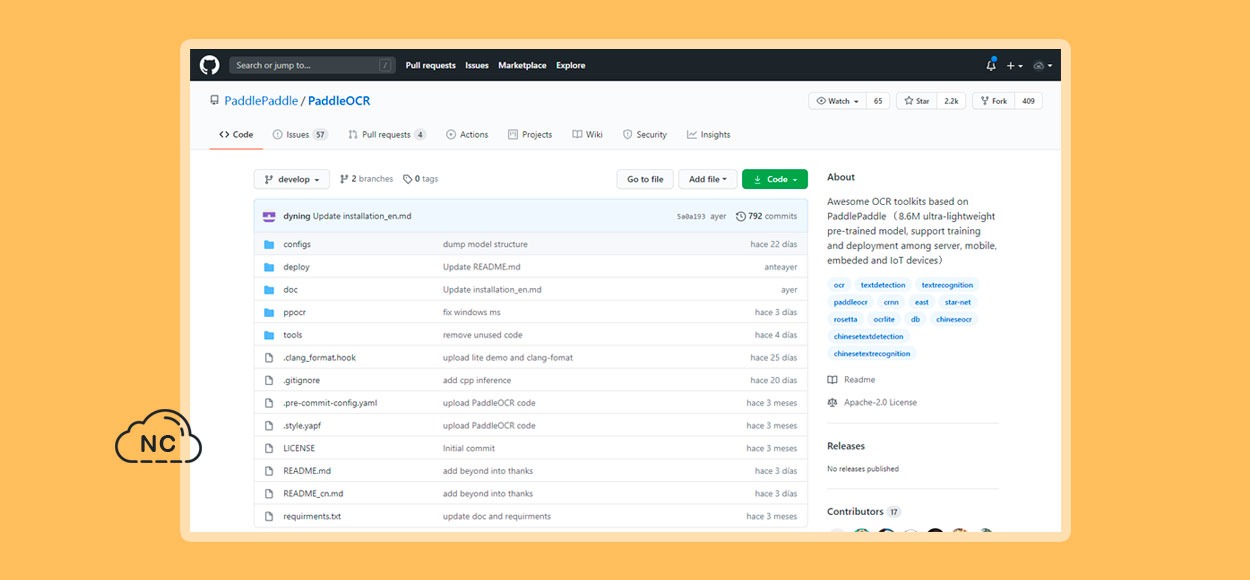The image size is (1250, 580).
Task: Open the configs folder
Action: pyautogui.click(x=297, y=244)
